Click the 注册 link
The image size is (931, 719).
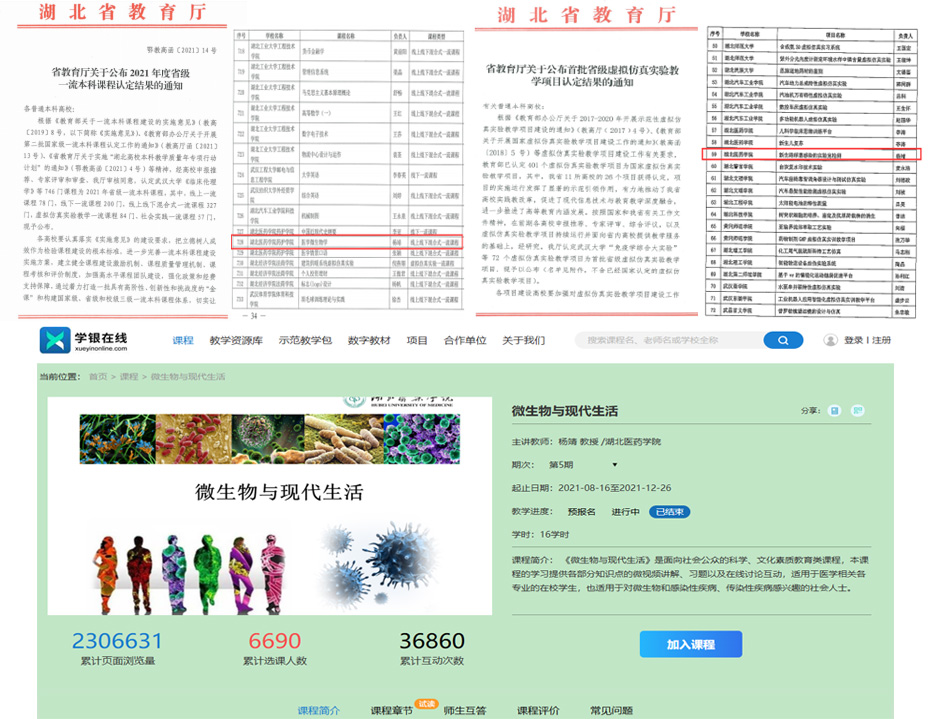pyautogui.click(x=881, y=341)
